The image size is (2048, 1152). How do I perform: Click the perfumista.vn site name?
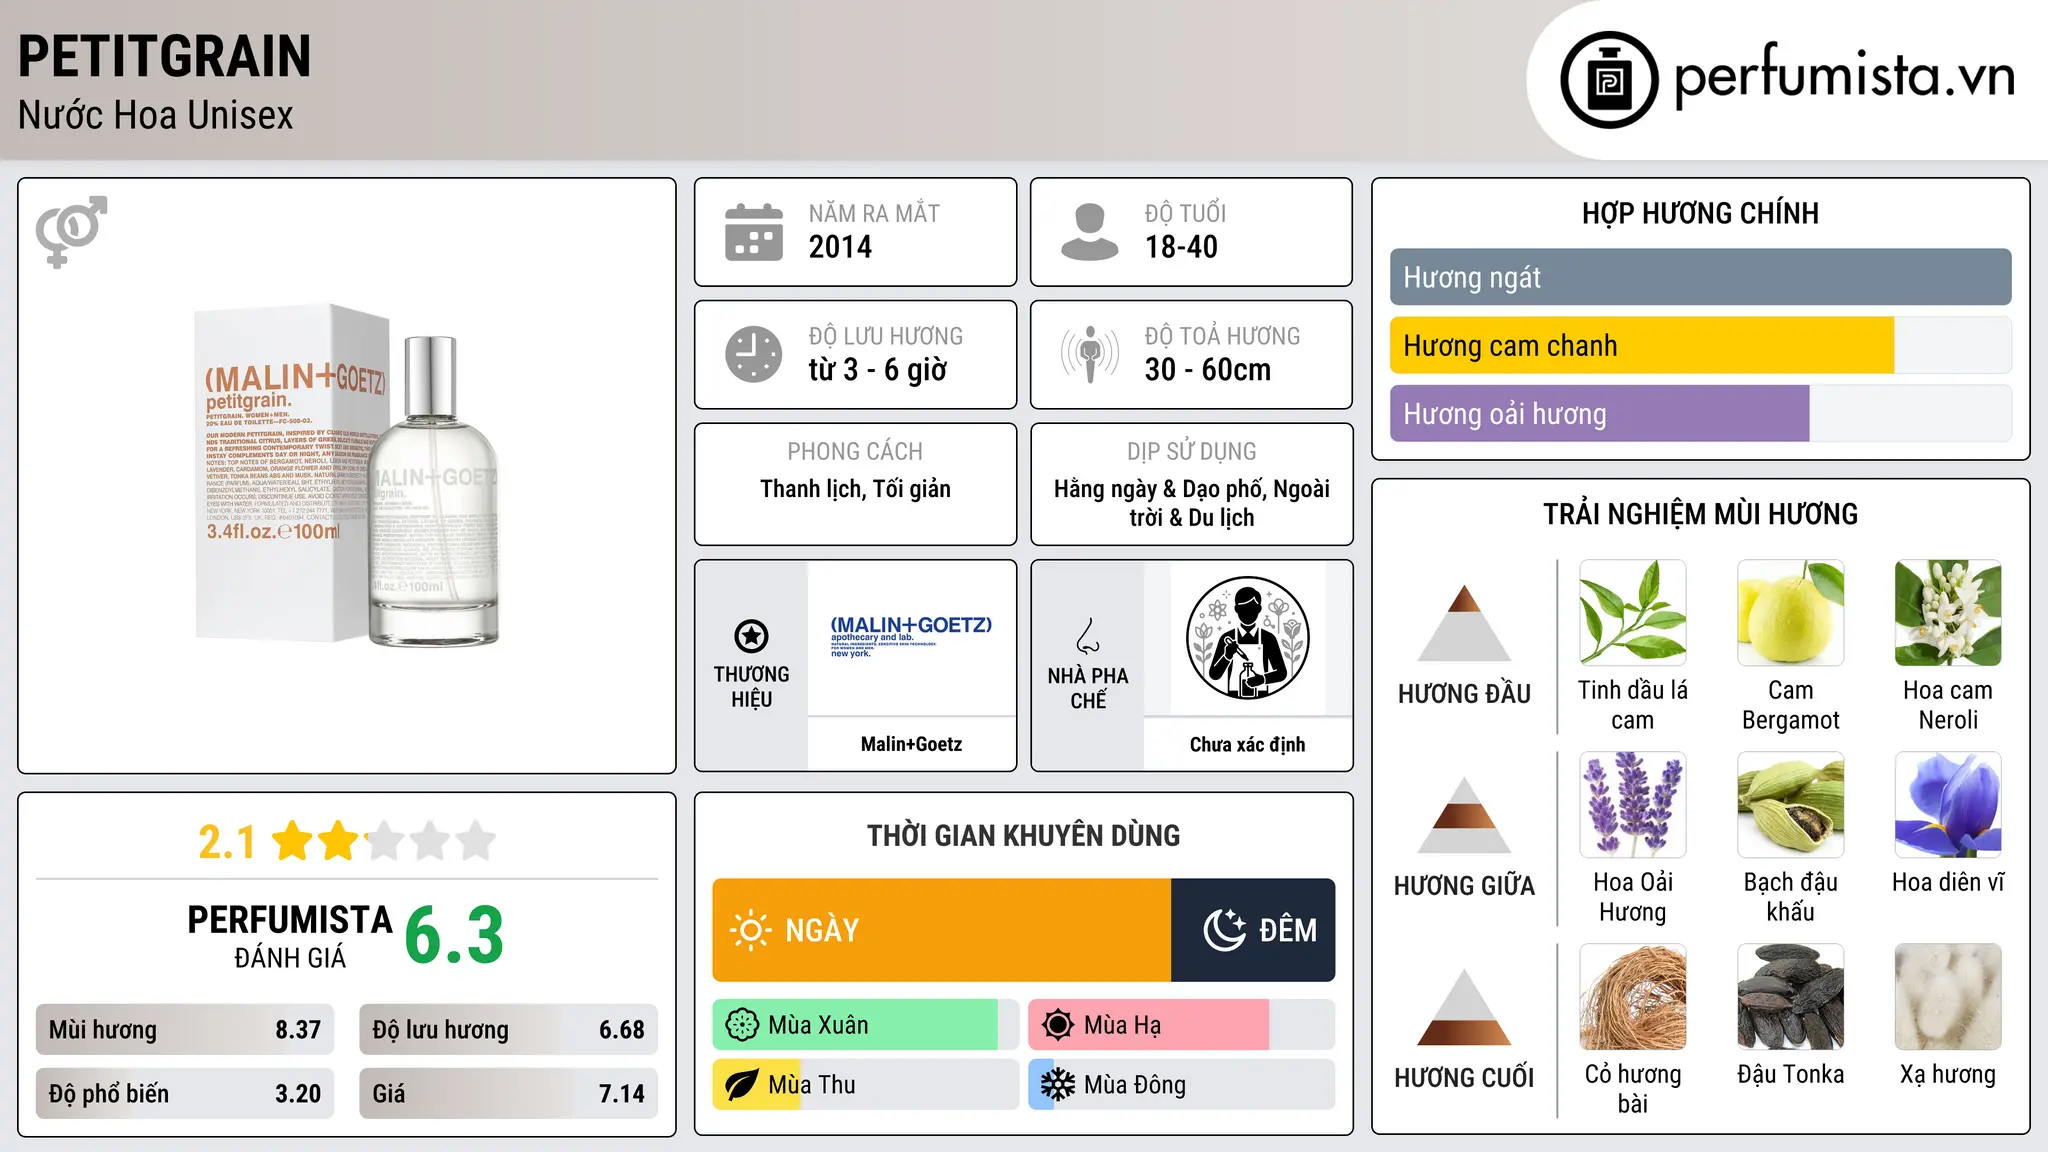point(1844,77)
